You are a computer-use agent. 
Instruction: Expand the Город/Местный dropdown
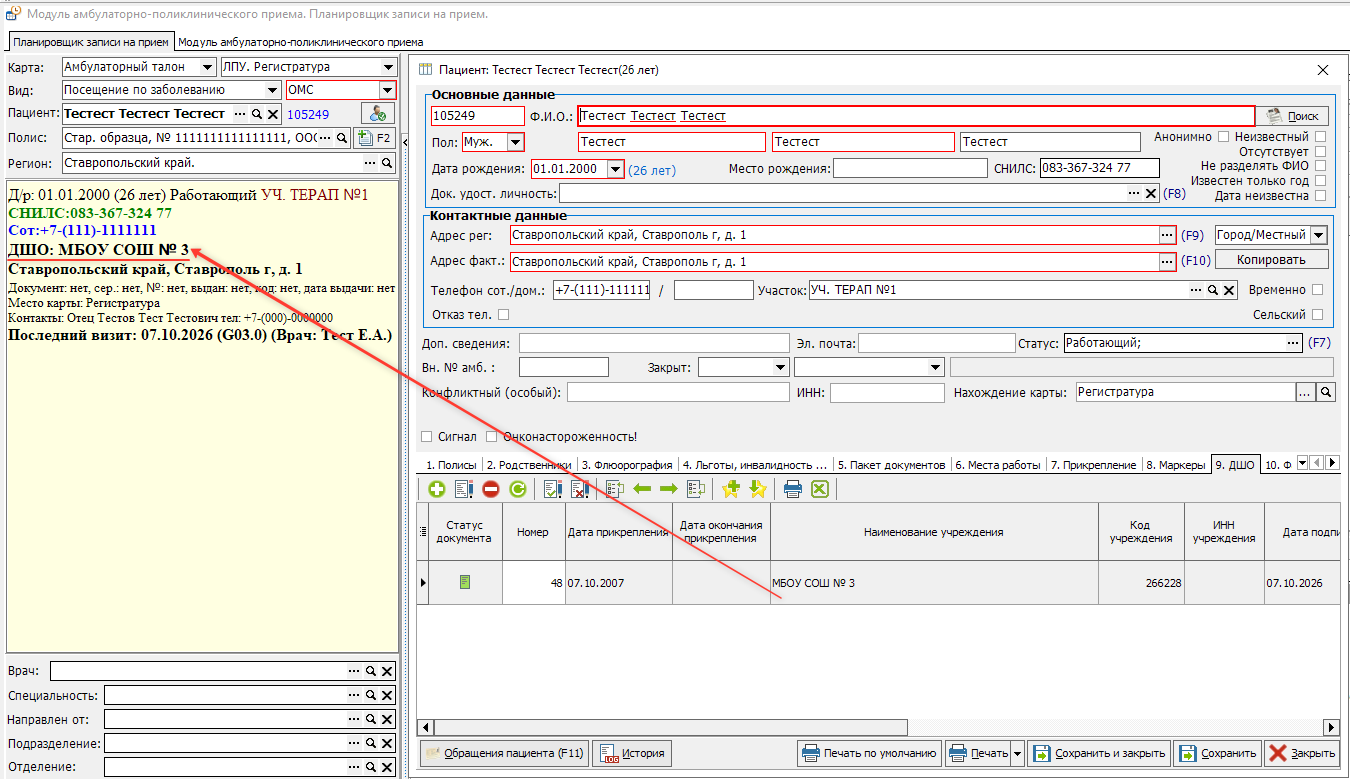click(x=1318, y=235)
